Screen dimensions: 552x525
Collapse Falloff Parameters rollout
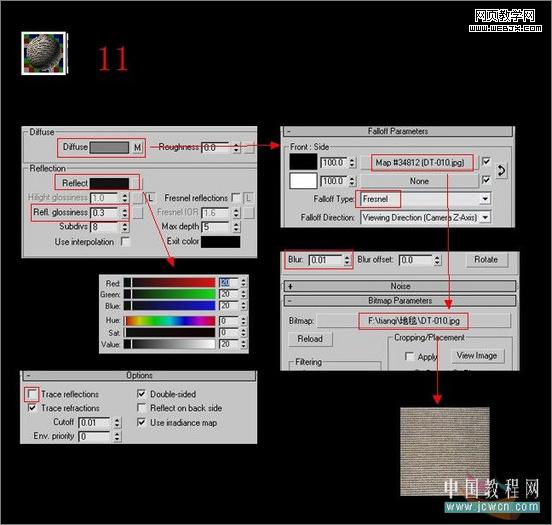pyautogui.click(x=398, y=131)
